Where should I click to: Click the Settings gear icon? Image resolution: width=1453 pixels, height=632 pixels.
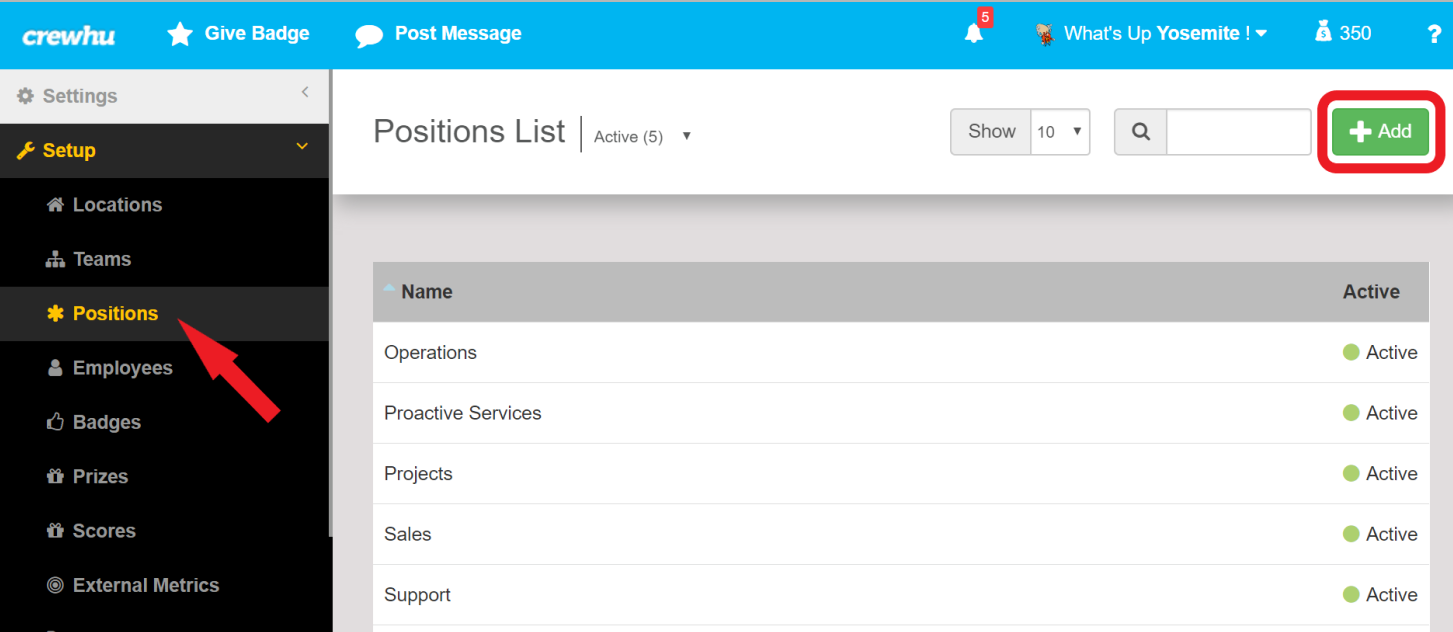click(26, 96)
